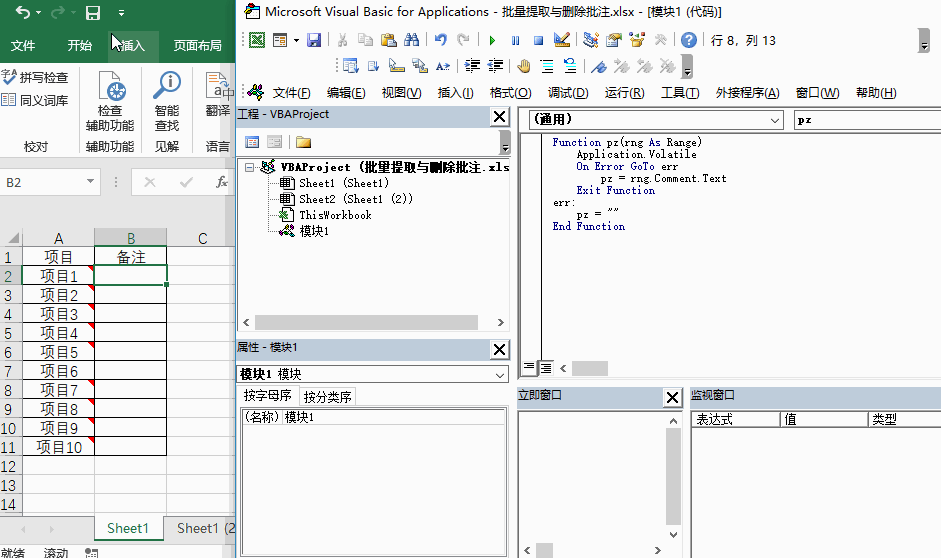
Task: Click List Properties/Methods icon on Edit toolbar
Action: pos(350,66)
